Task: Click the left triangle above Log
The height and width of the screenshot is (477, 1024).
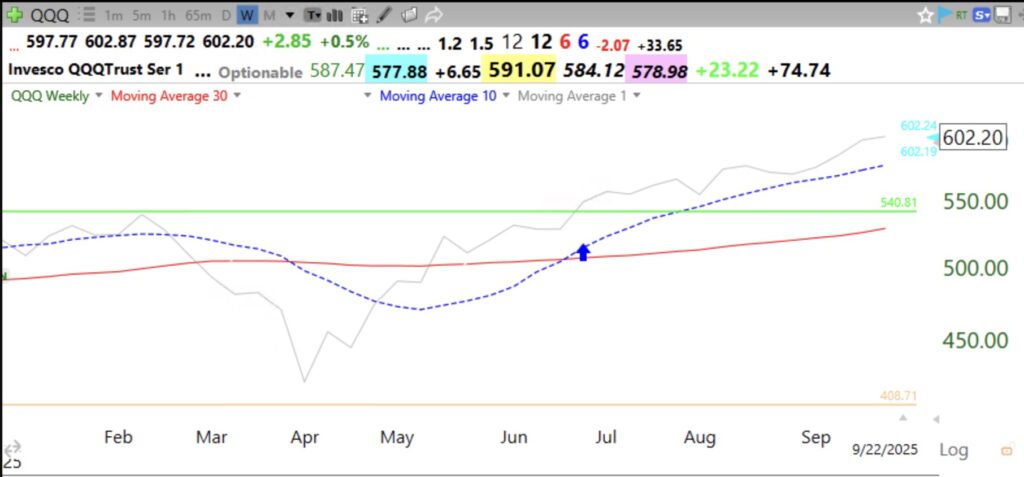Action: pyautogui.click(x=935, y=419)
